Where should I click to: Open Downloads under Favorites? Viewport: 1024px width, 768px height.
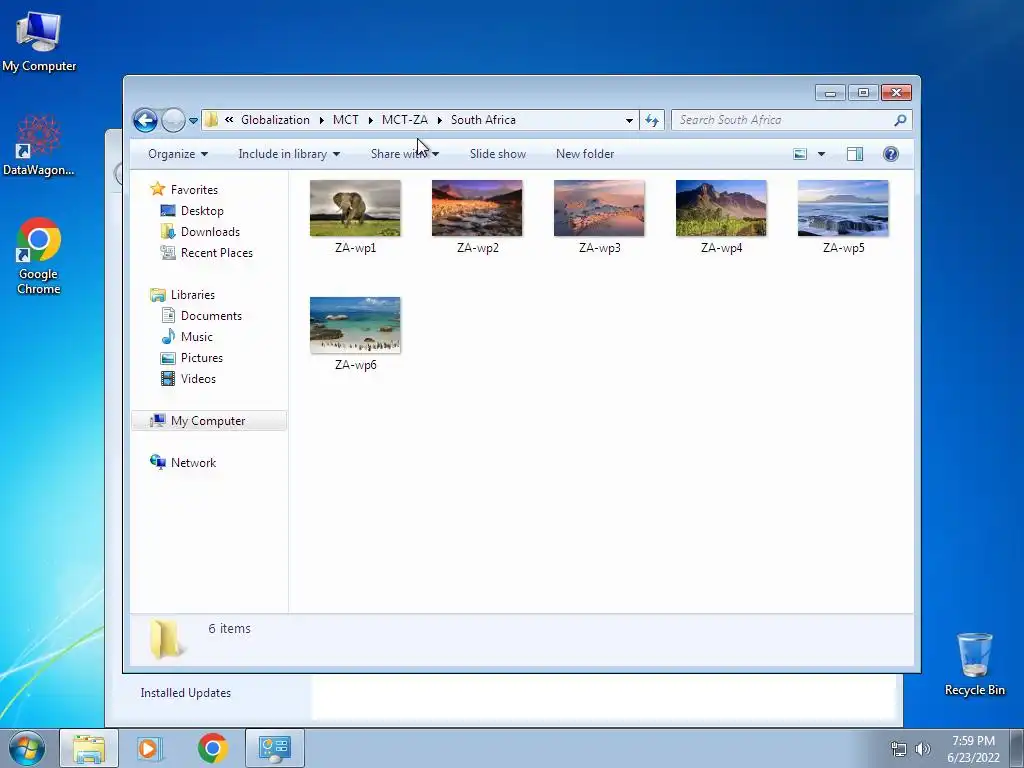(210, 232)
